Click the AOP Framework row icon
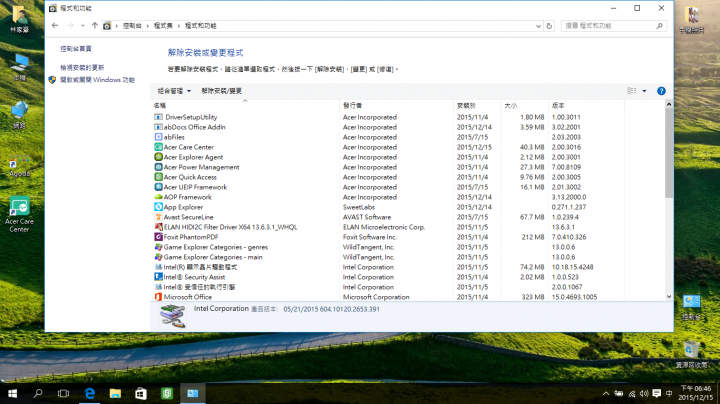This screenshot has height=404, width=720. (x=158, y=197)
